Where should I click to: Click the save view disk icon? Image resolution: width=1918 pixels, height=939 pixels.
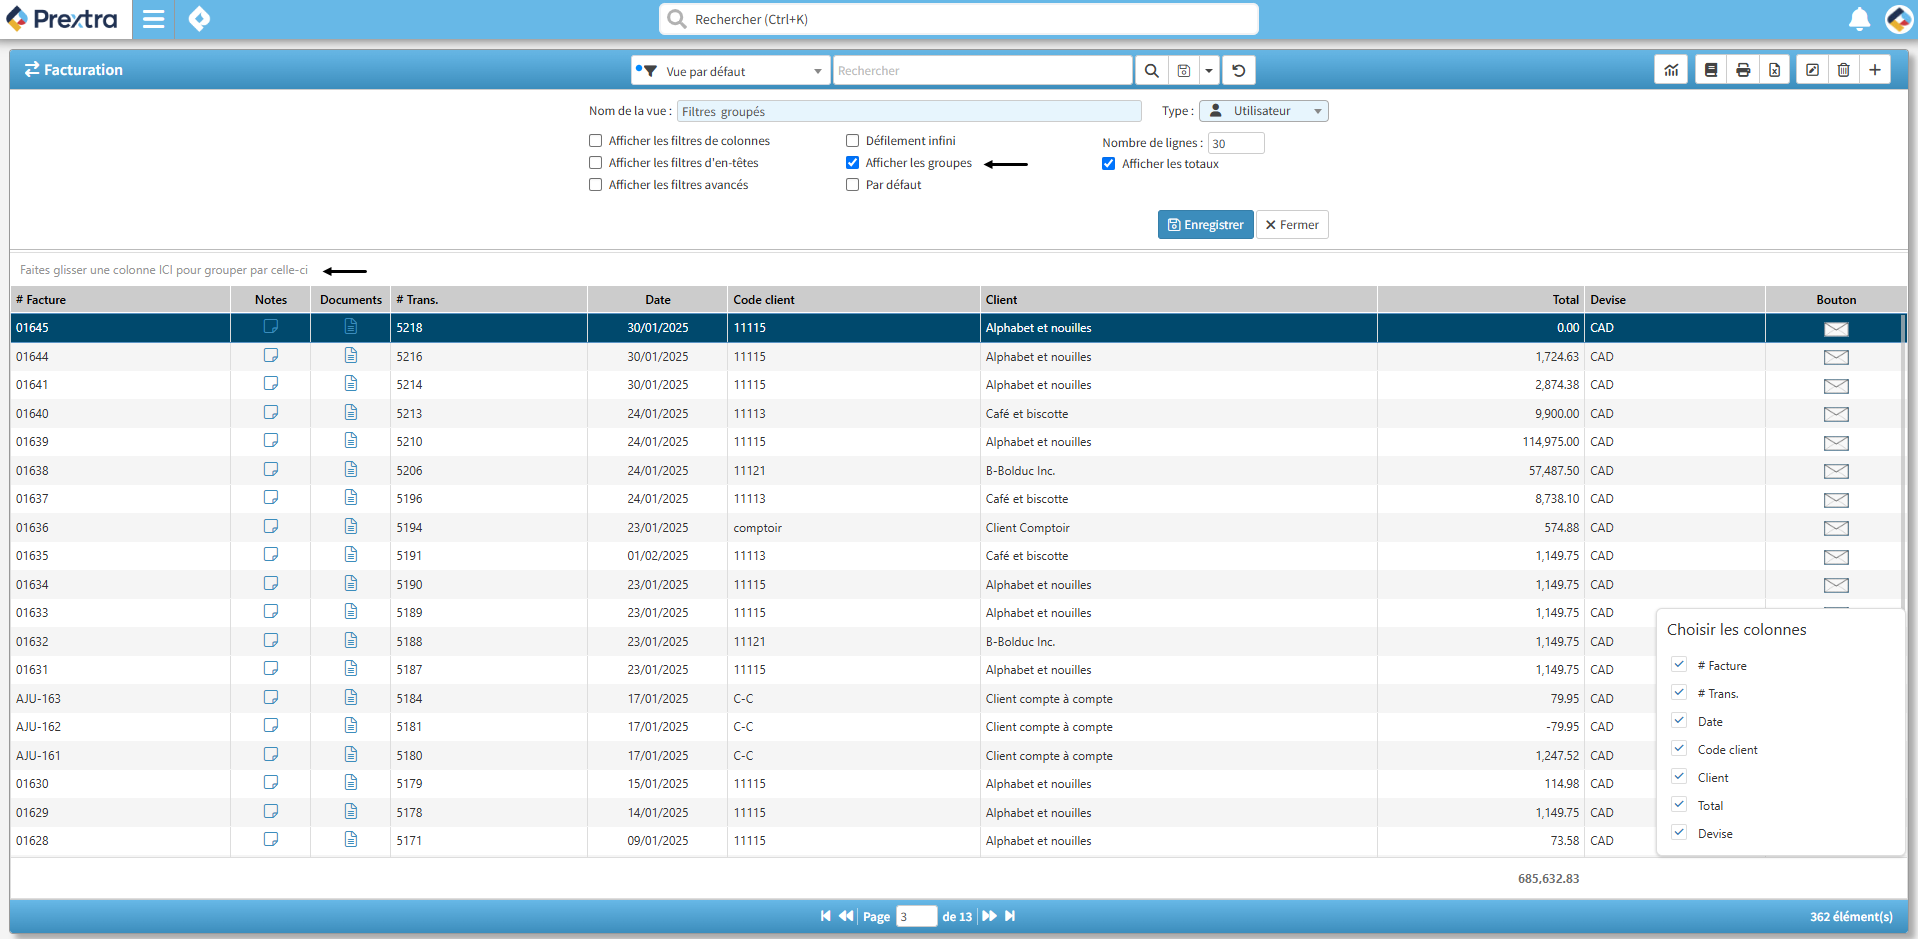click(1183, 71)
